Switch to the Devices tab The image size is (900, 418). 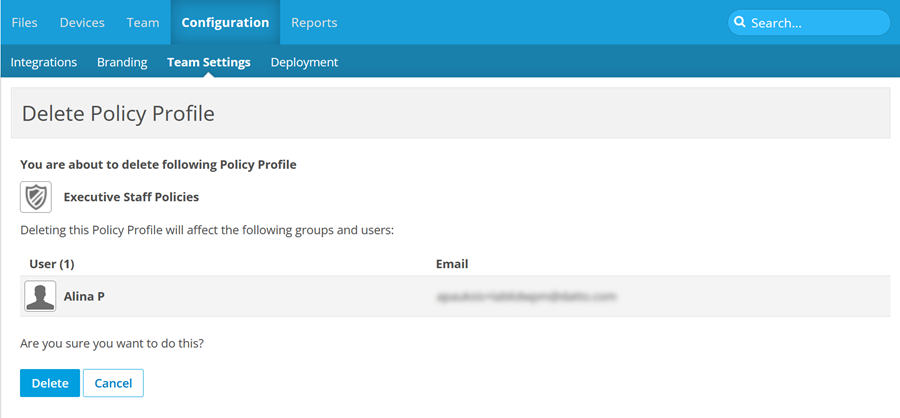pos(82,22)
